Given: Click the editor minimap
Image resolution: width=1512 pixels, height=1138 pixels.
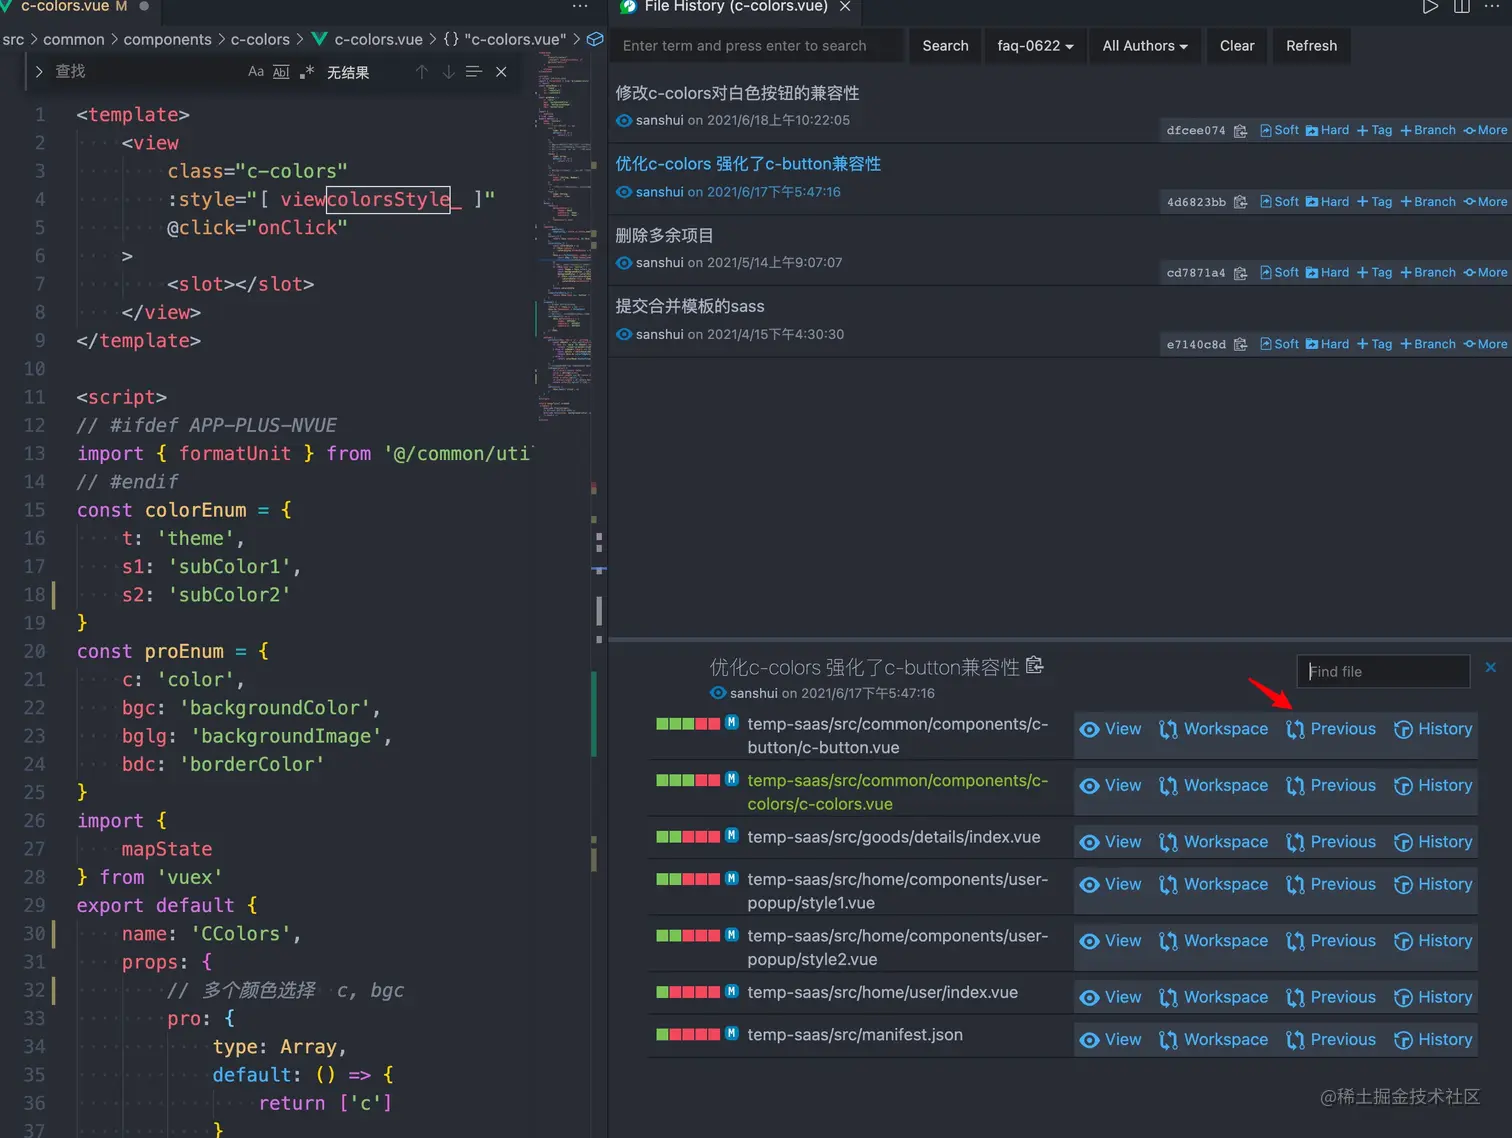Looking at the screenshot, I should pyautogui.click(x=563, y=235).
